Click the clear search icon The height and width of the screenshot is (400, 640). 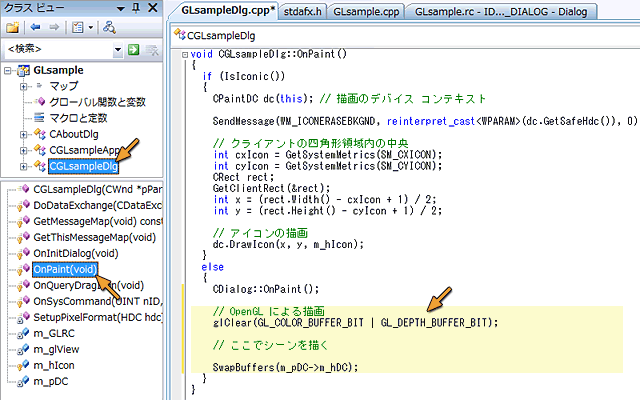click(x=152, y=50)
